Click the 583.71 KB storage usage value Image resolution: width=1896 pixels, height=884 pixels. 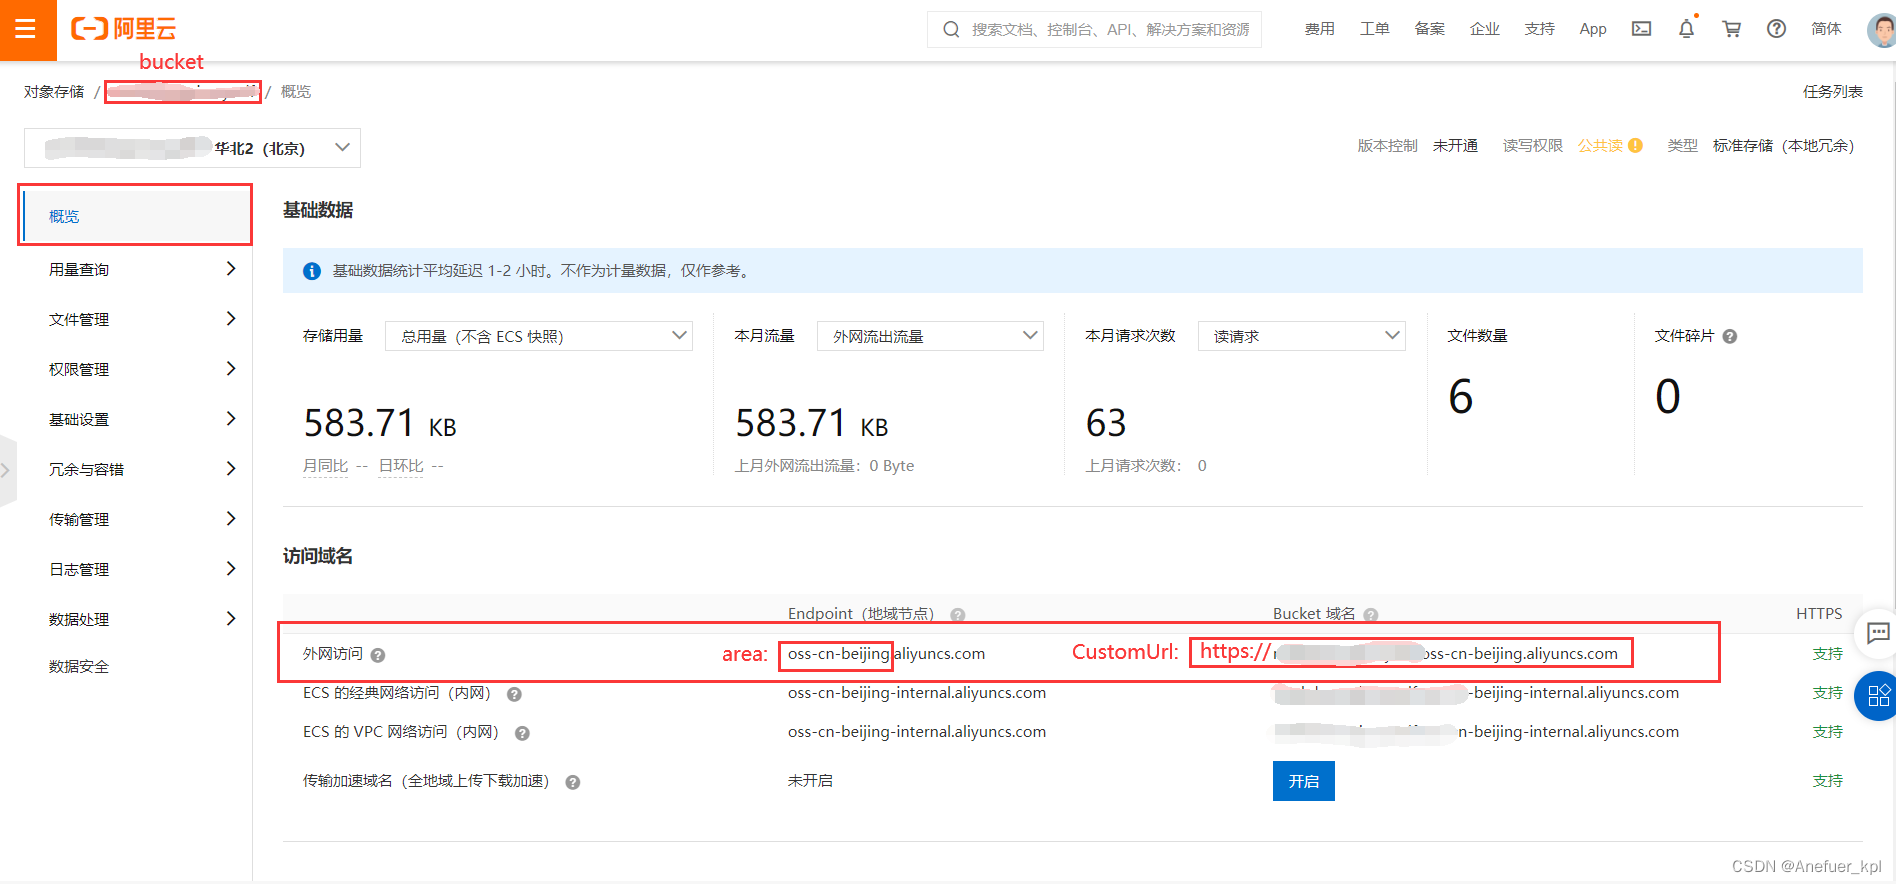click(x=380, y=423)
